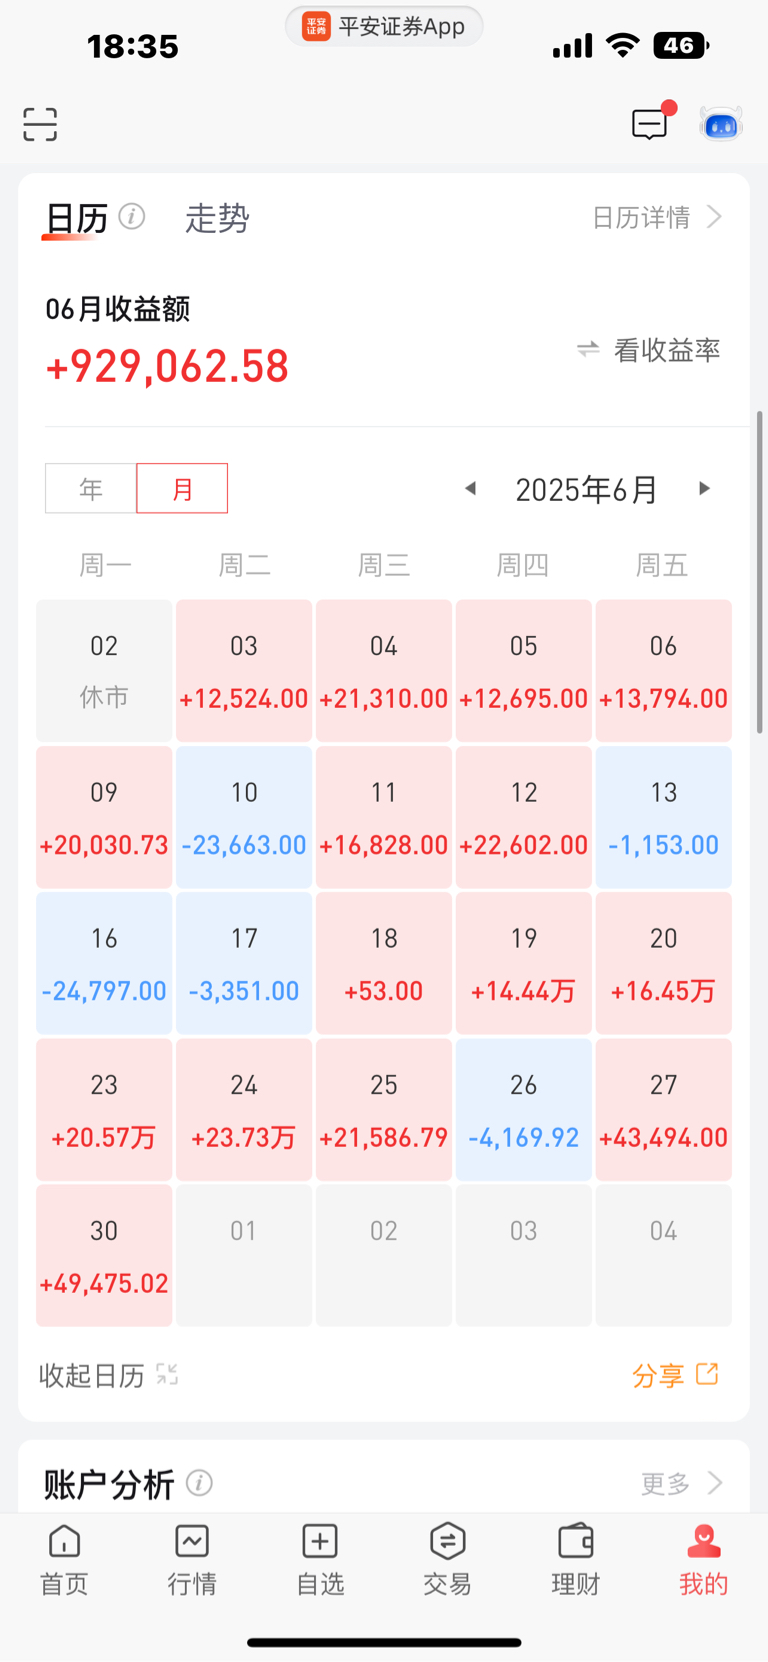
Task: Select June 09 cell +20,030.73
Action: pyautogui.click(x=104, y=817)
